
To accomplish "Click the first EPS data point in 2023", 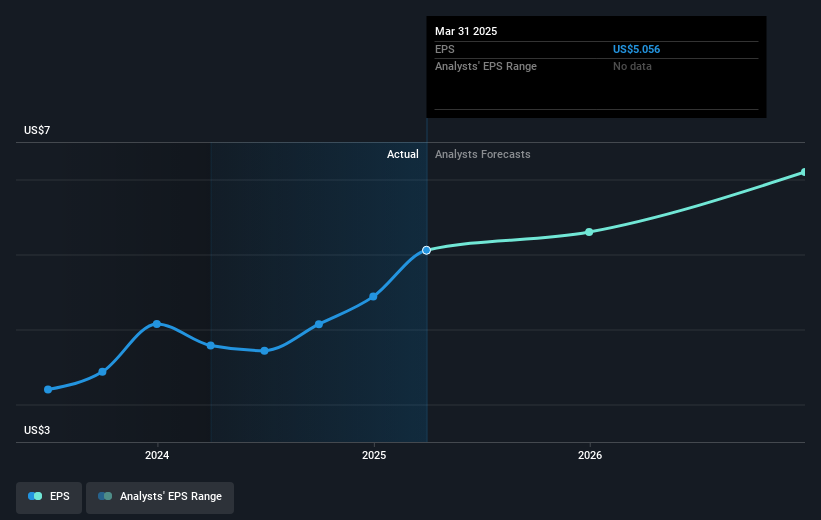I will coord(48,390).
